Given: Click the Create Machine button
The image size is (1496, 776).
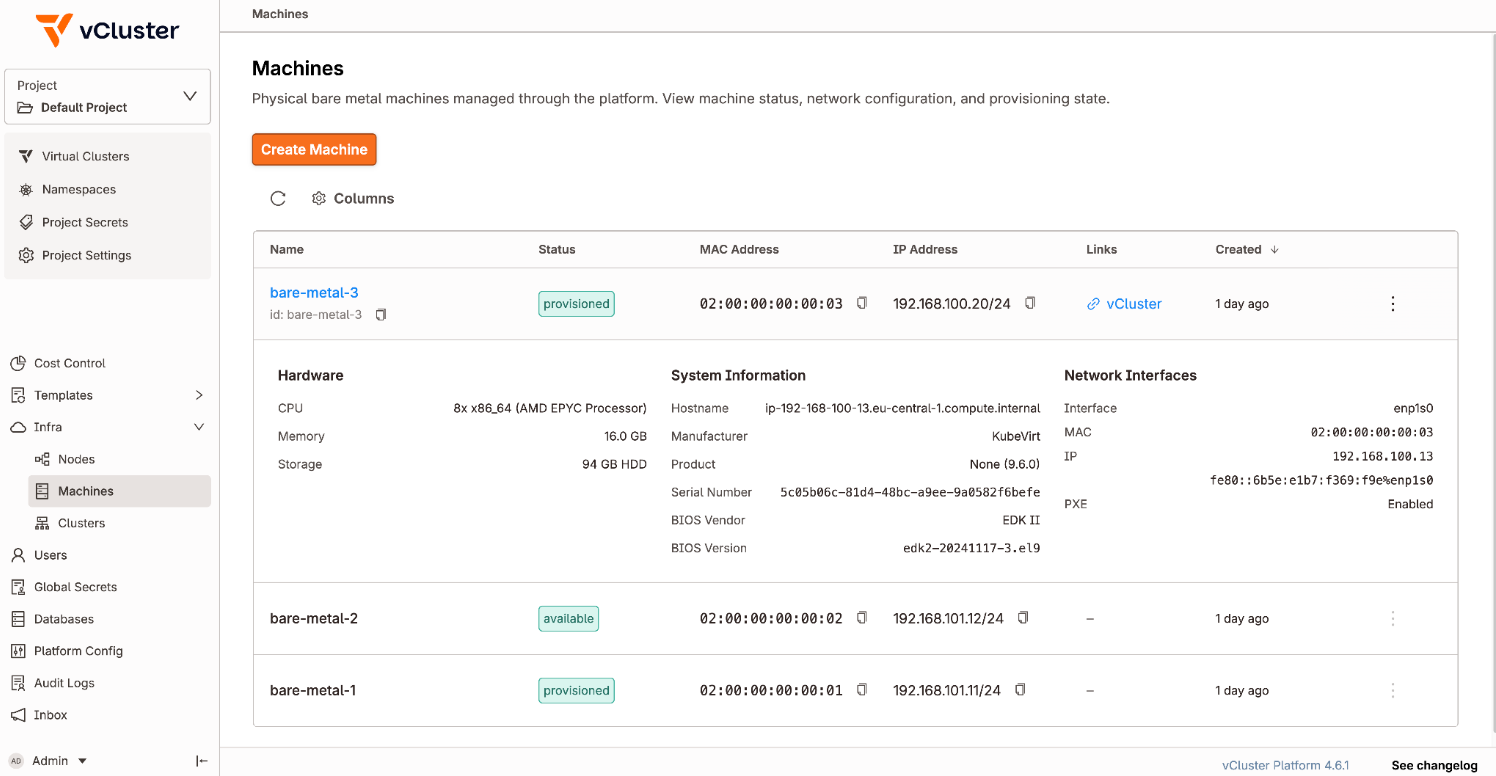Looking at the screenshot, I should point(314,149).
